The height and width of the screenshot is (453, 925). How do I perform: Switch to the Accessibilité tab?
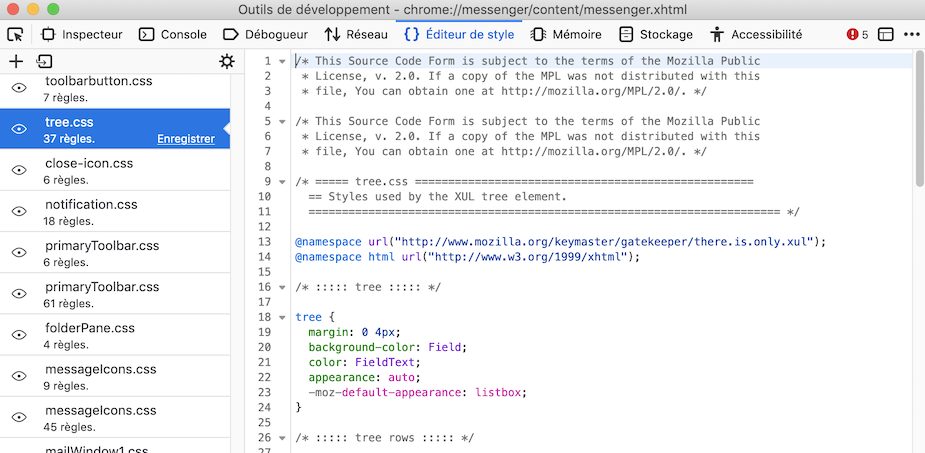(x=756, y=35)
